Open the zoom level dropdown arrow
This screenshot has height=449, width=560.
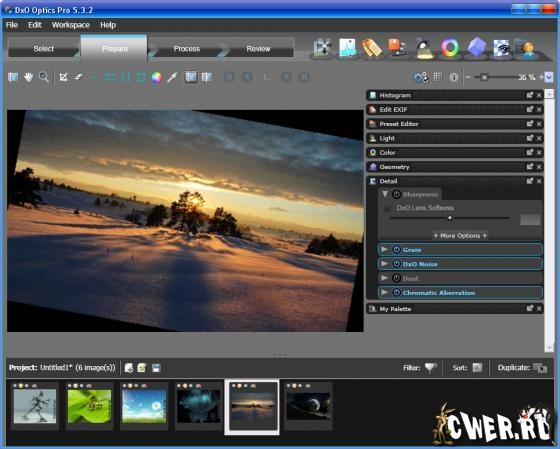pyautogui.click(x=549, y=77)
